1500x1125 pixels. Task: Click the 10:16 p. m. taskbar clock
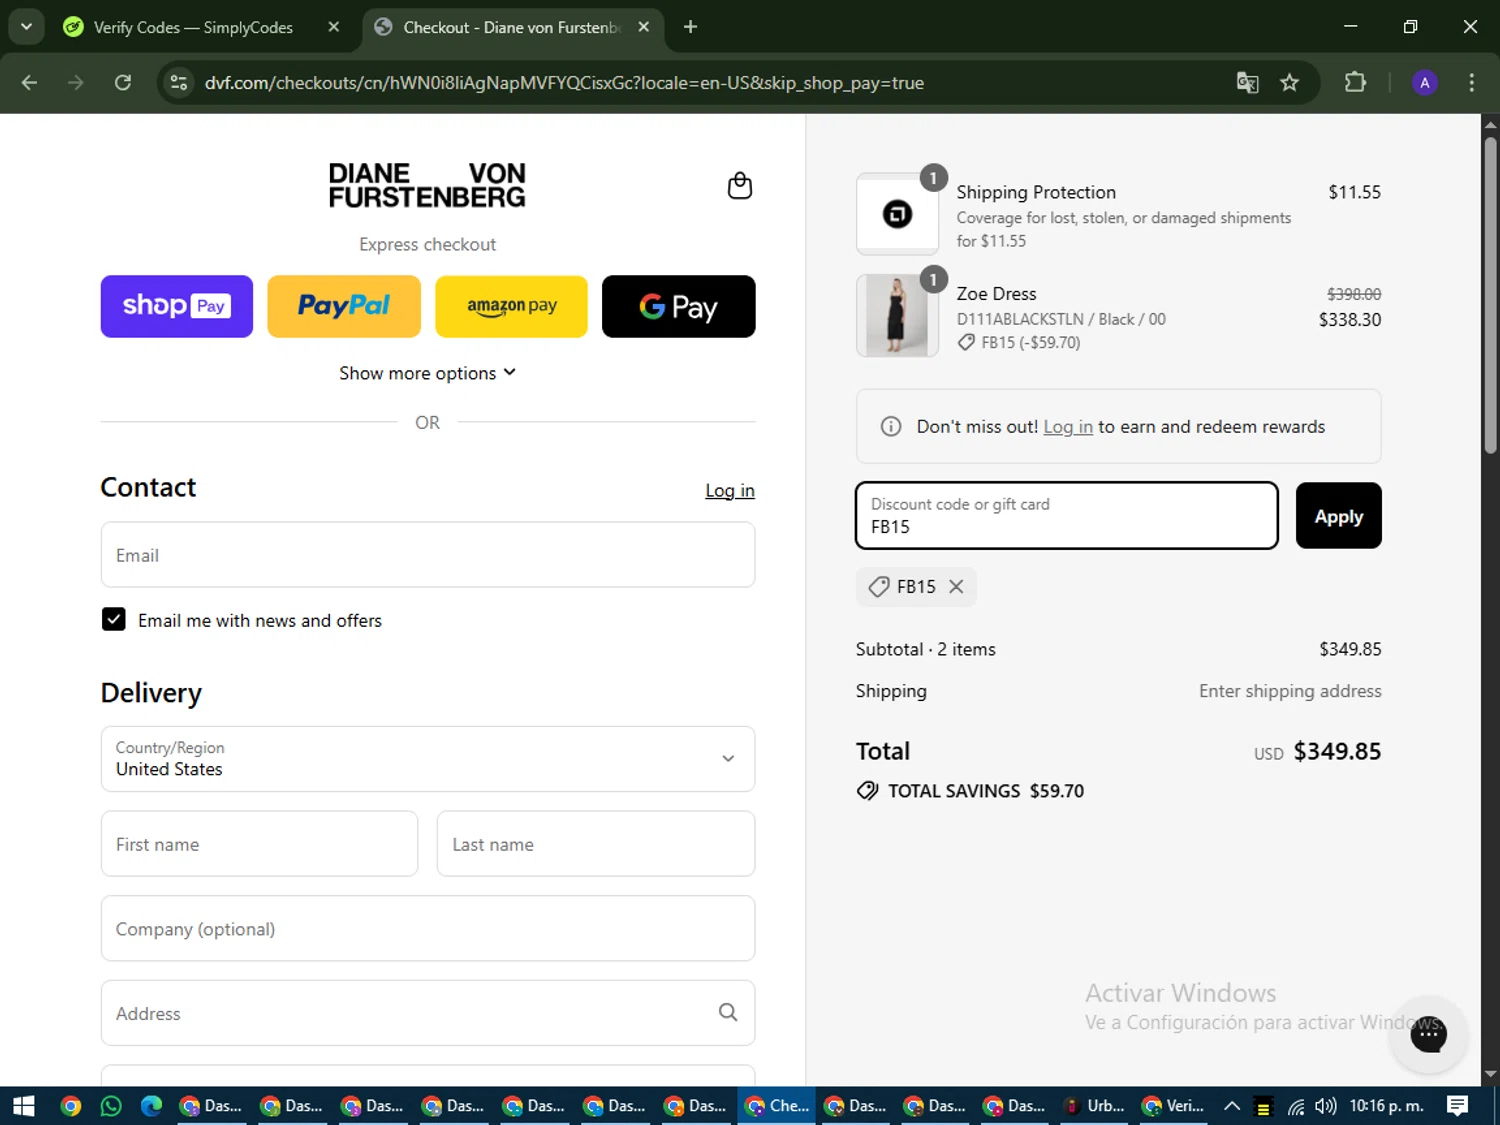[x=1387, y=1106]
